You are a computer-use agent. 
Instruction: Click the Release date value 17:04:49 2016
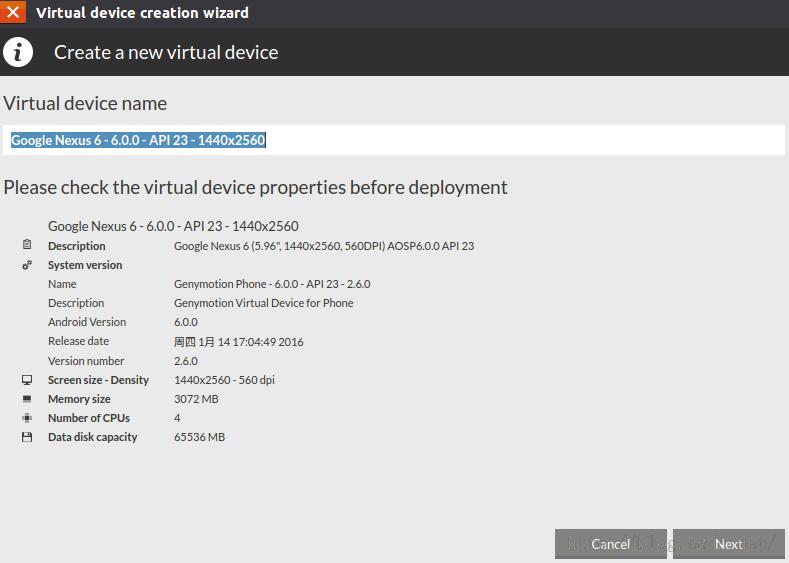(x=268, y=342)
